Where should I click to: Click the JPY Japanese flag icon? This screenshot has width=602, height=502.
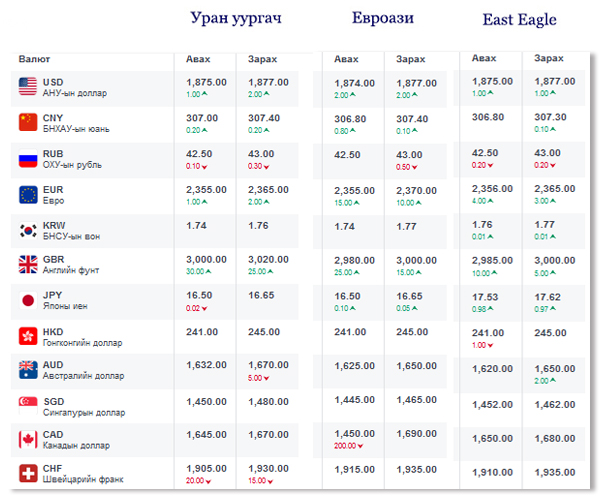click(x=28, y=301)
